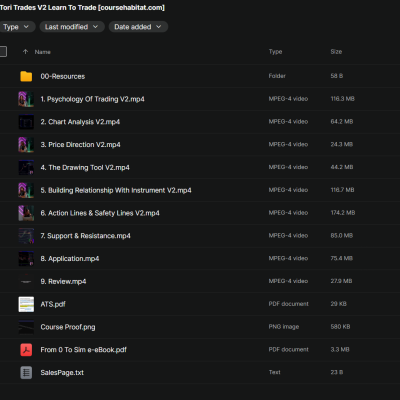Open the 00-Resources folder name
400x400 pixels.
coord(63,76)
